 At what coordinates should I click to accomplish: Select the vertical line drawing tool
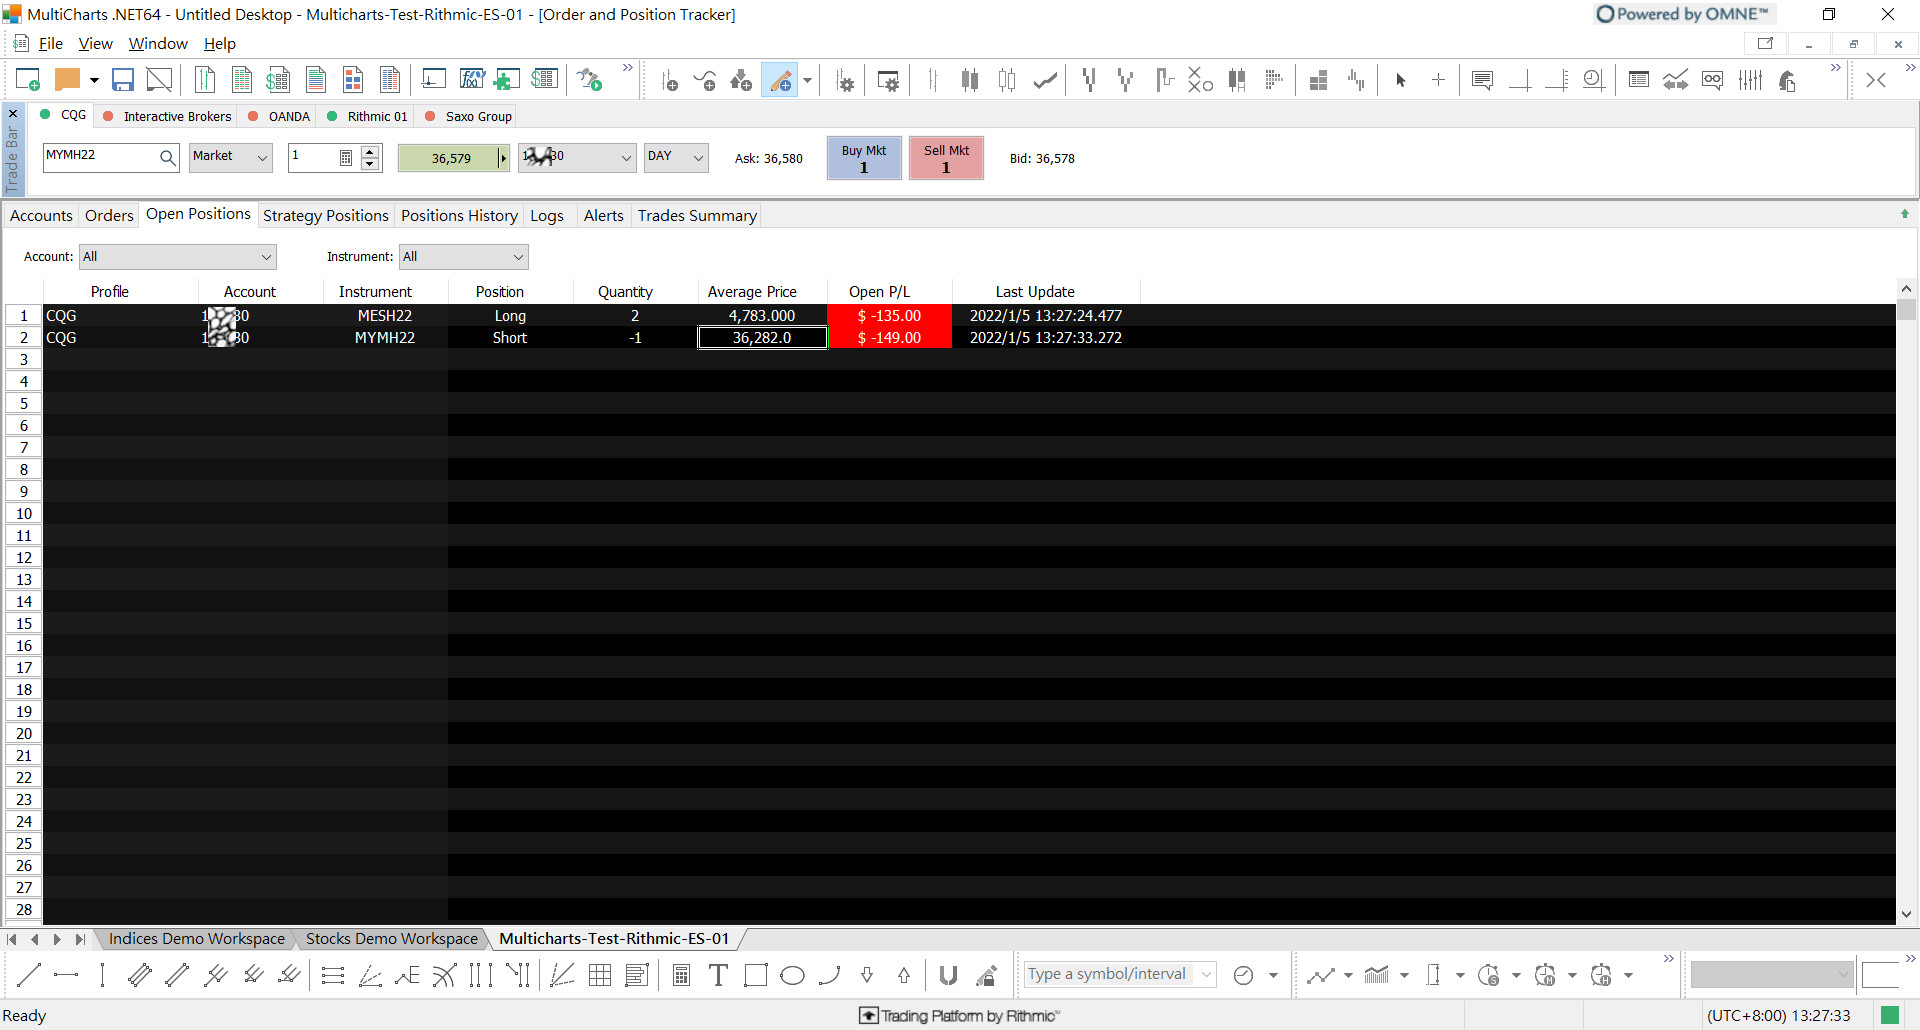(x=102, y=975)
